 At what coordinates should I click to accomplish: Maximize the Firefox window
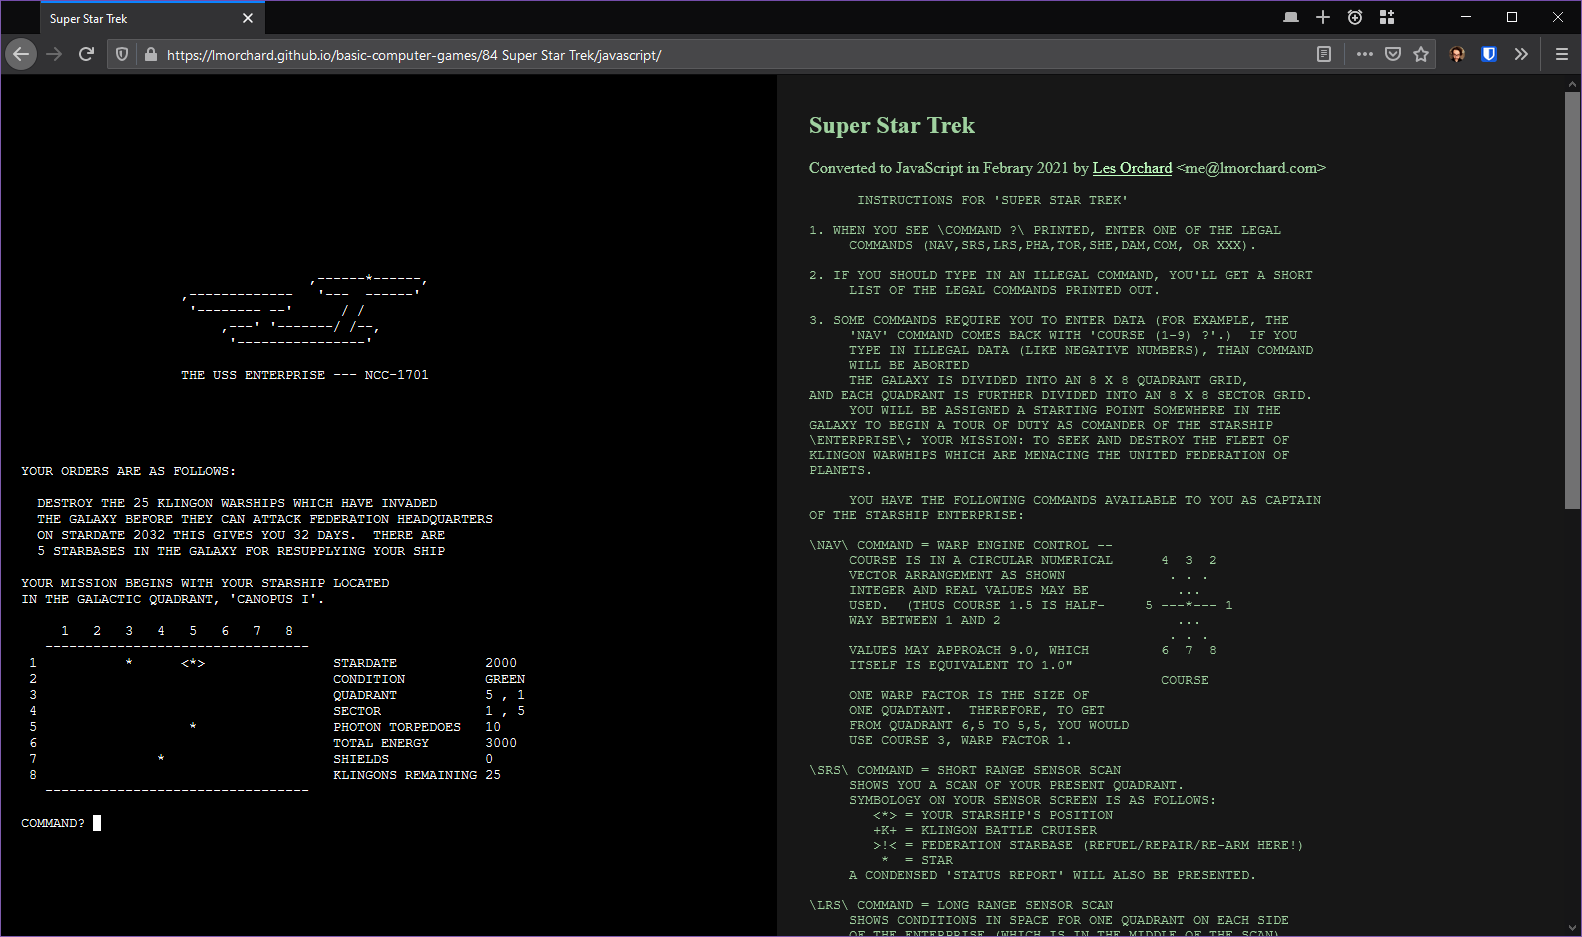[x=1512, y=17]
